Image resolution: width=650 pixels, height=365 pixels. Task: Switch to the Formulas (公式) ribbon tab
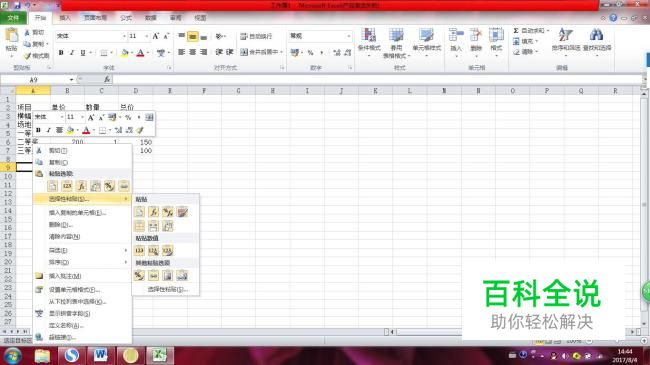(x=126, y=18)
